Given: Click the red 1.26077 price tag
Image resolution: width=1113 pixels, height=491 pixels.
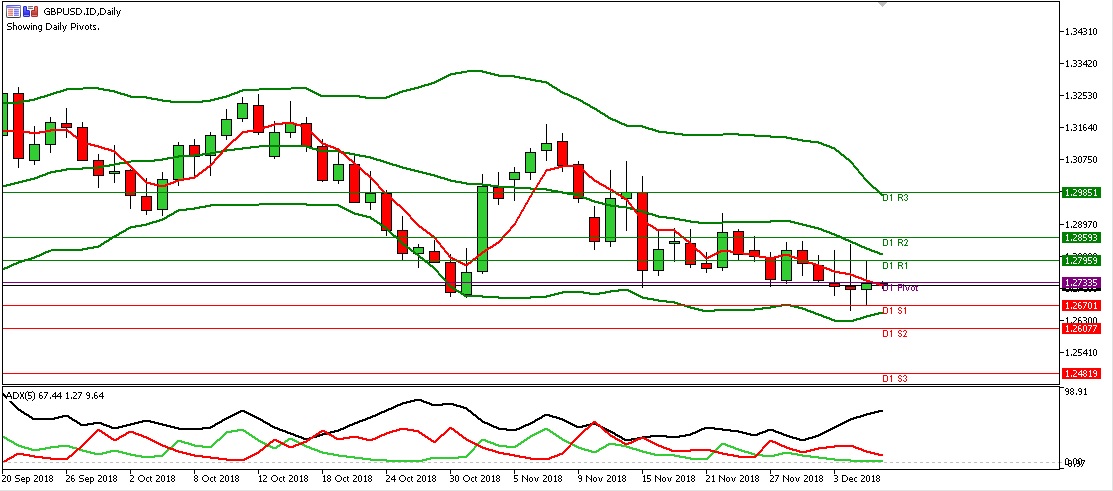Looking at the screenshot, I should click(x=1083, y=328).
